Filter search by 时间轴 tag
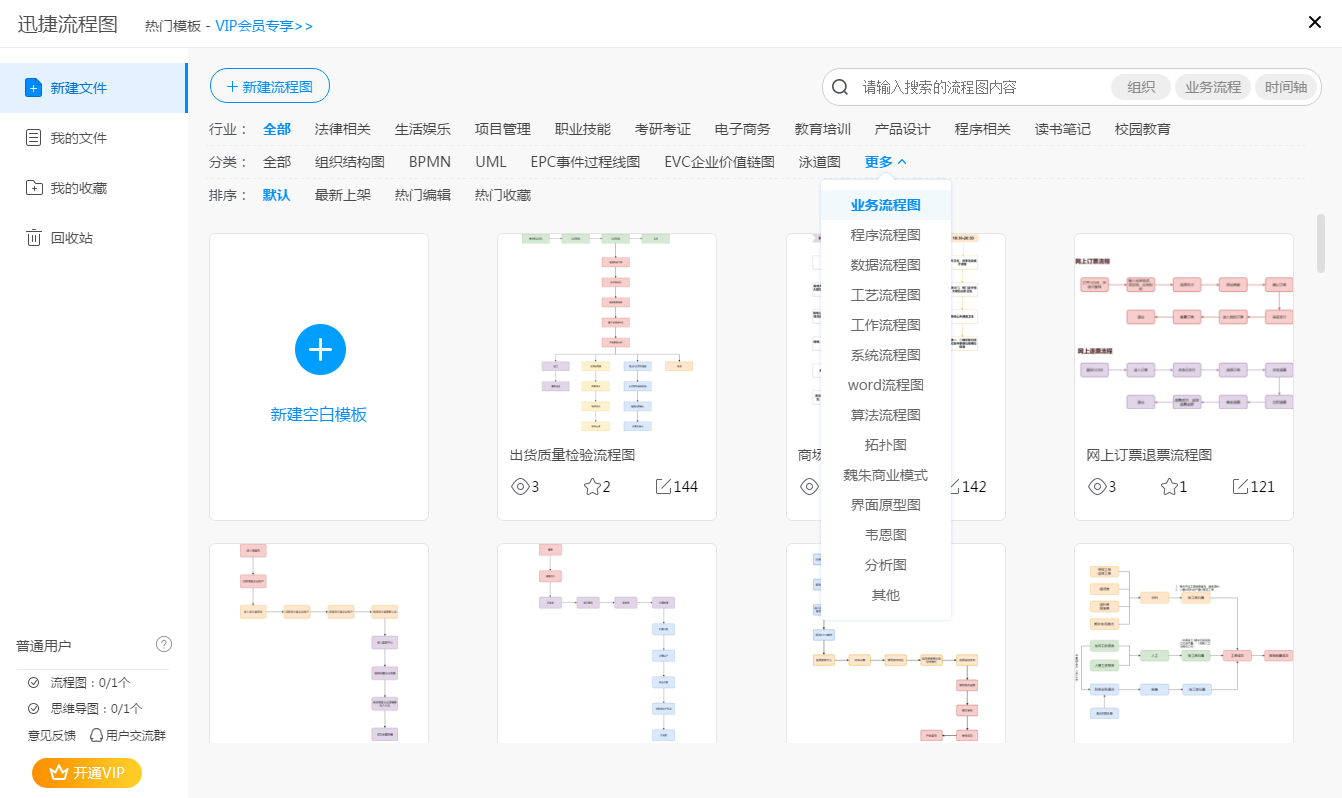Image resolution: width=1342 pixels, height=798 pixels. click(1286, 87)
